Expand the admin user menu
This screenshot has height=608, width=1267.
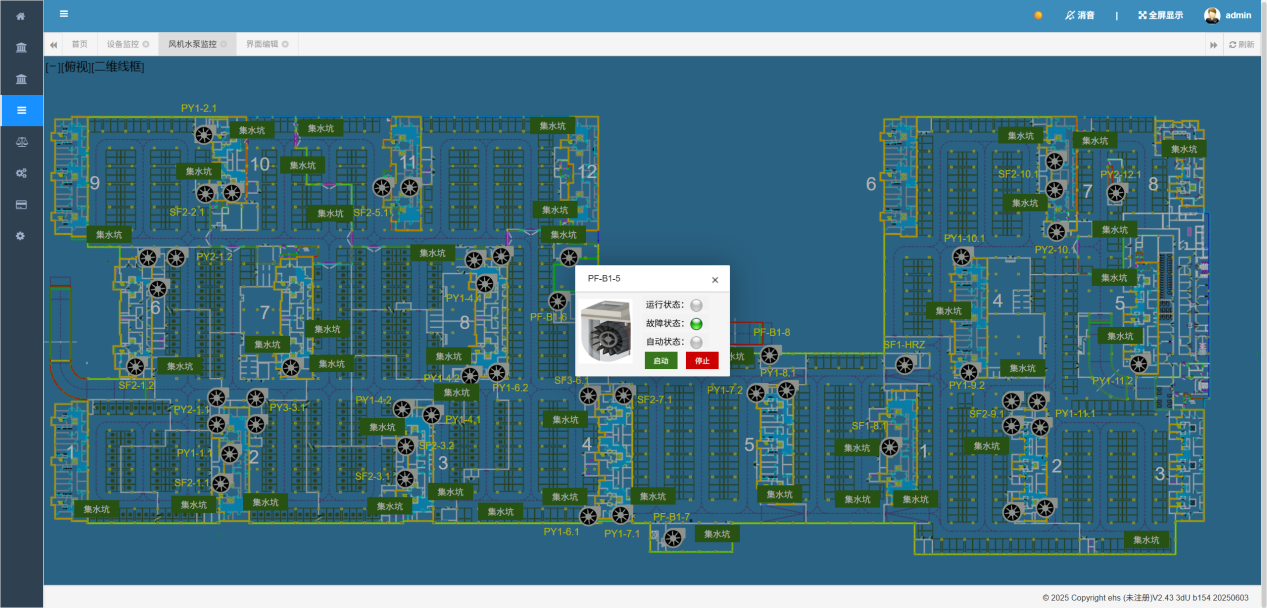point(1228,15)
